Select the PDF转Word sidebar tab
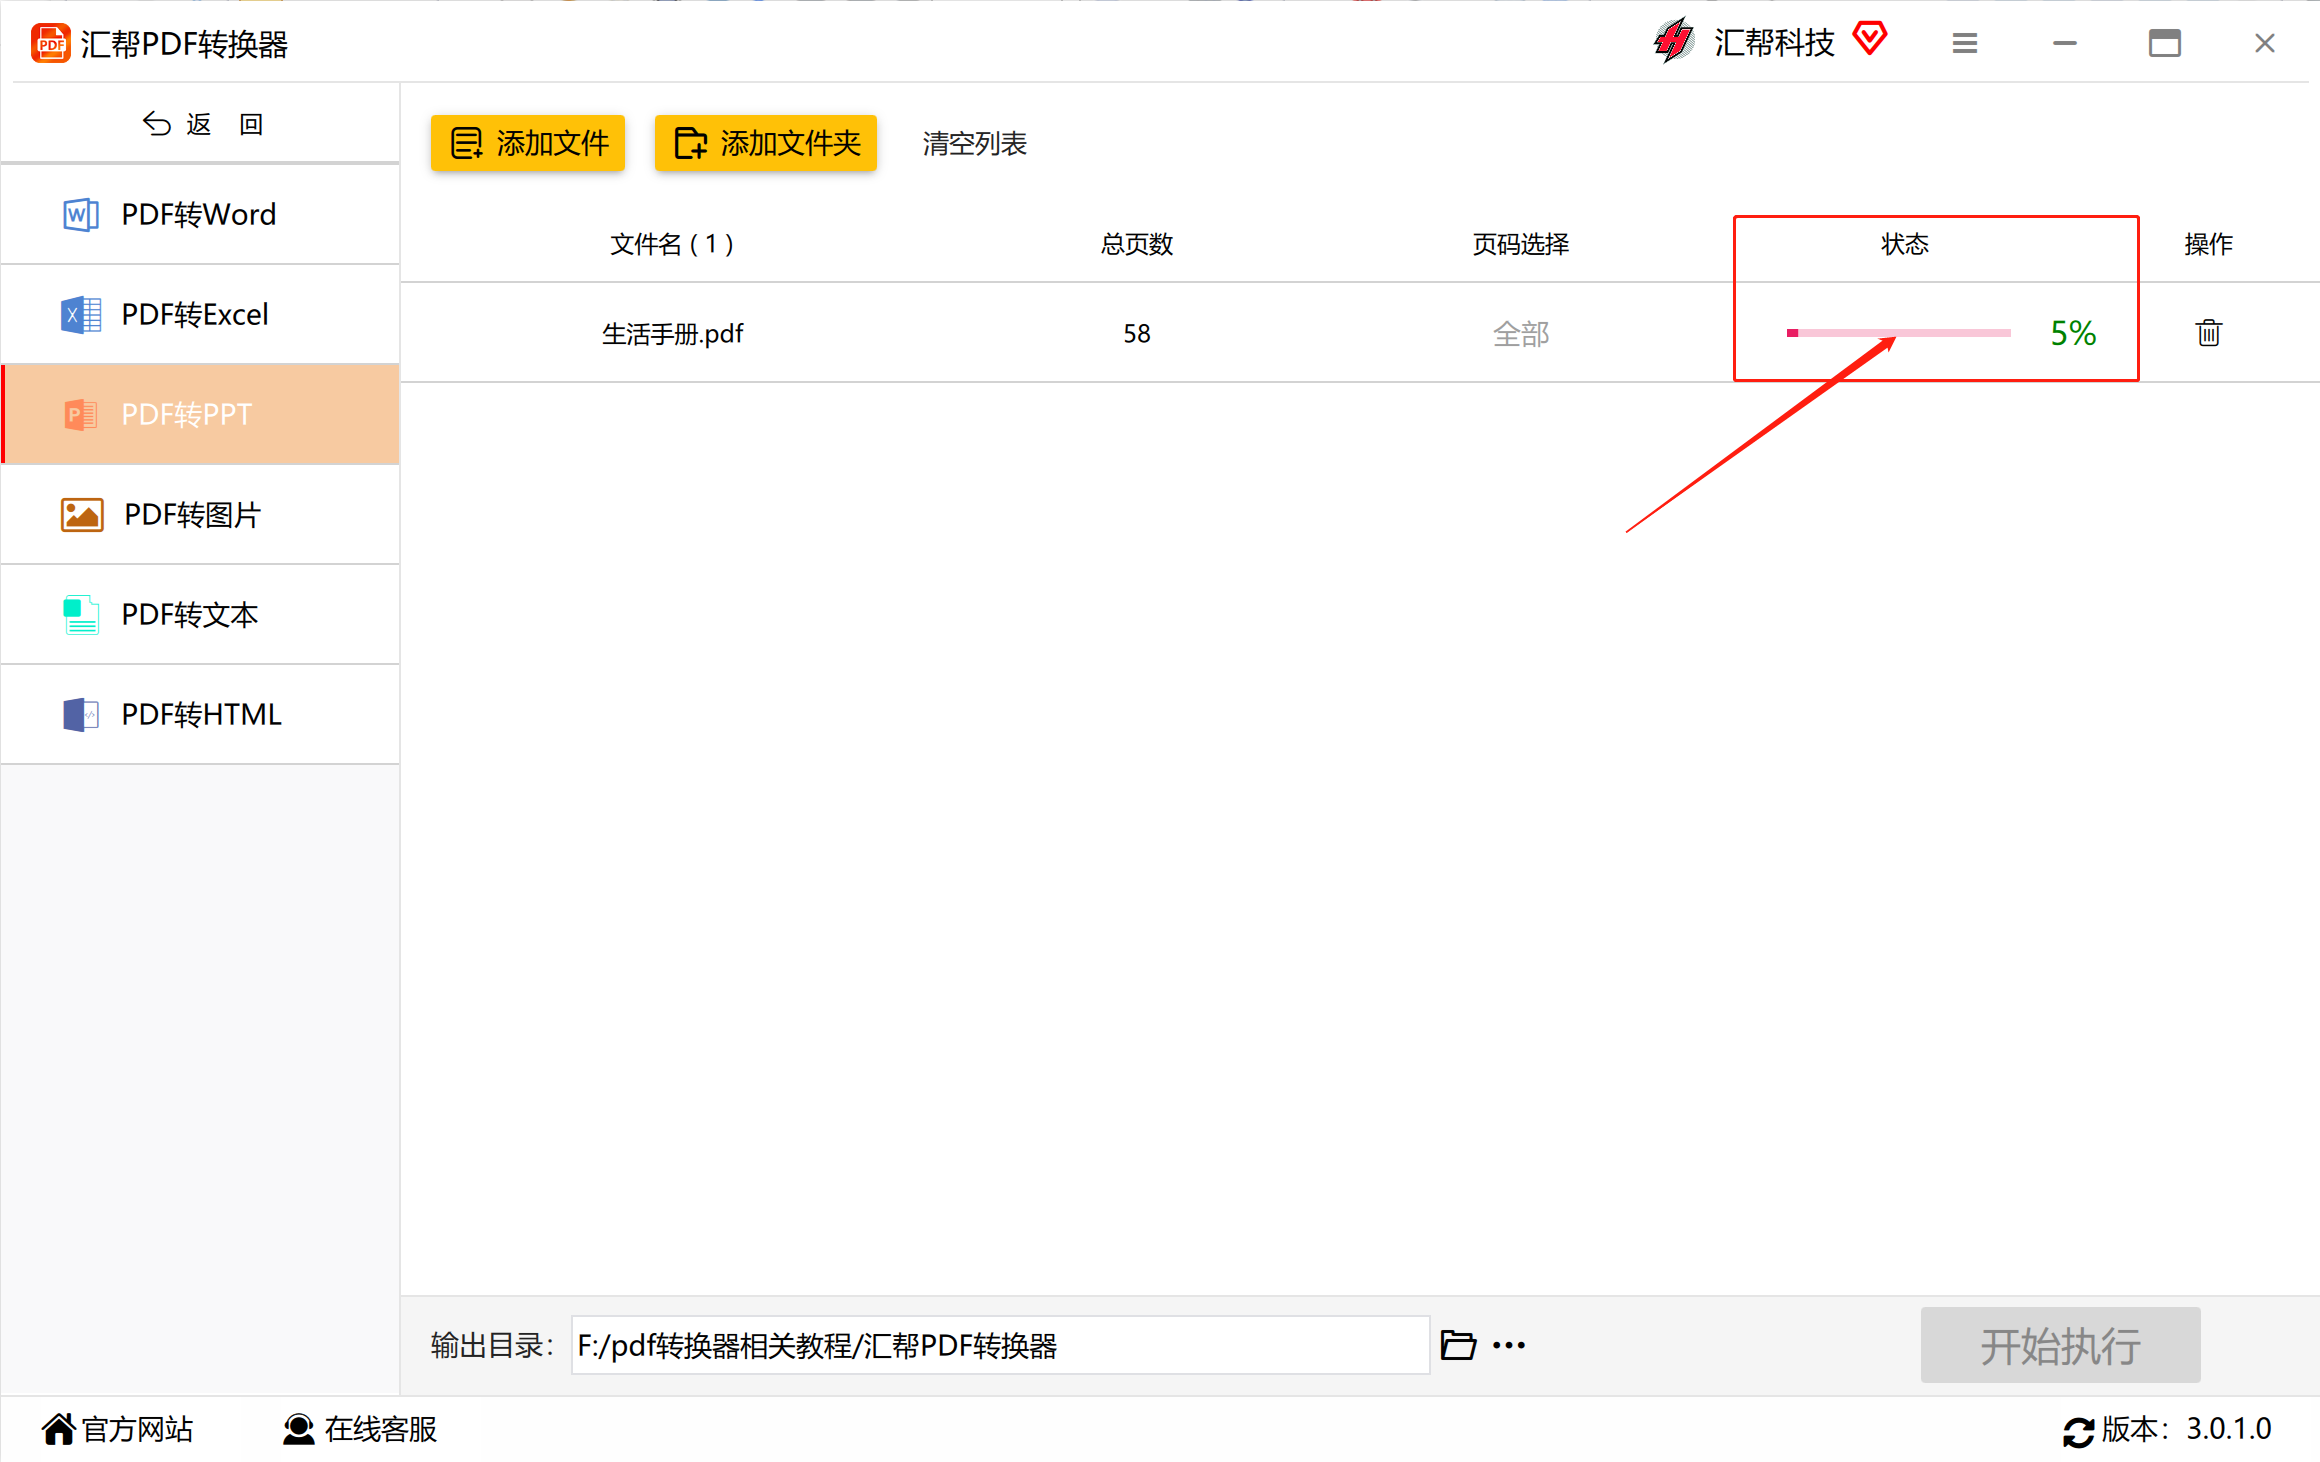2320x1462 pixels. point(200,214)
